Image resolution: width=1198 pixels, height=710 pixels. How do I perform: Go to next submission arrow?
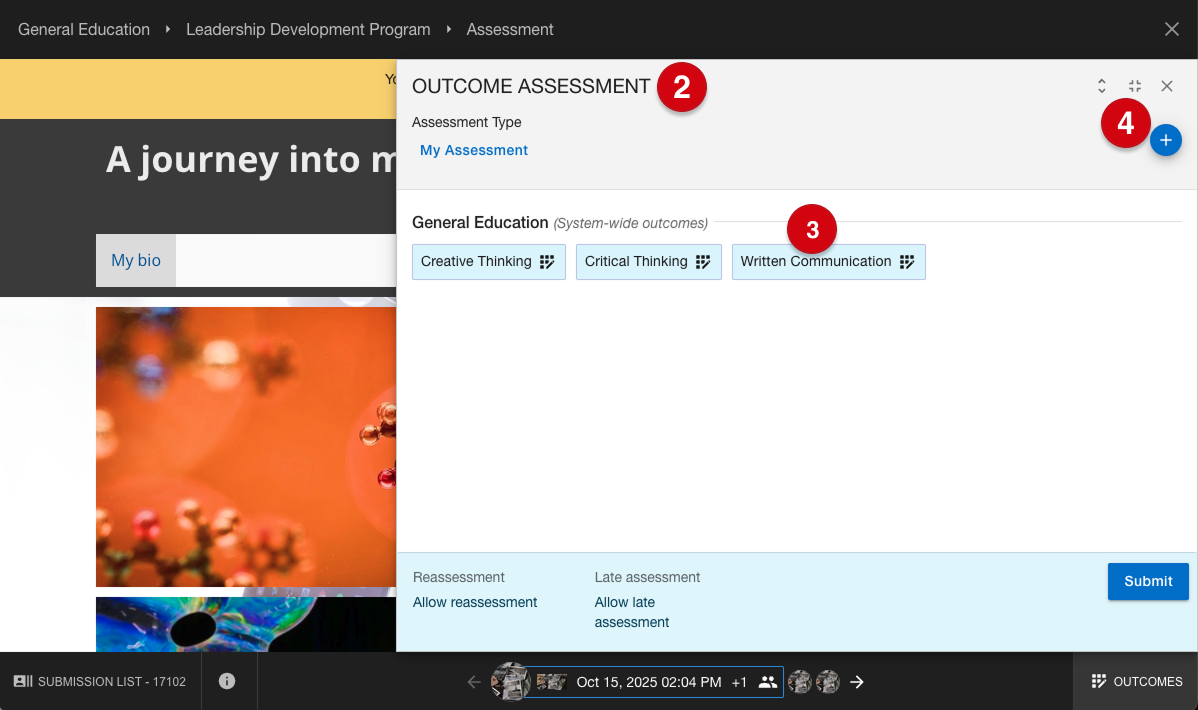click(857, 682)
